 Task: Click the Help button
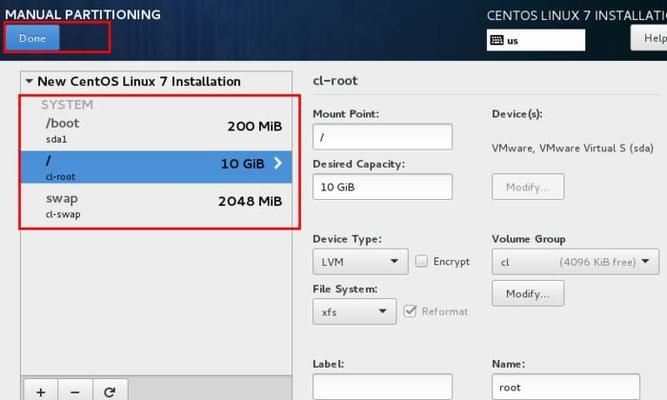(649, 37)
